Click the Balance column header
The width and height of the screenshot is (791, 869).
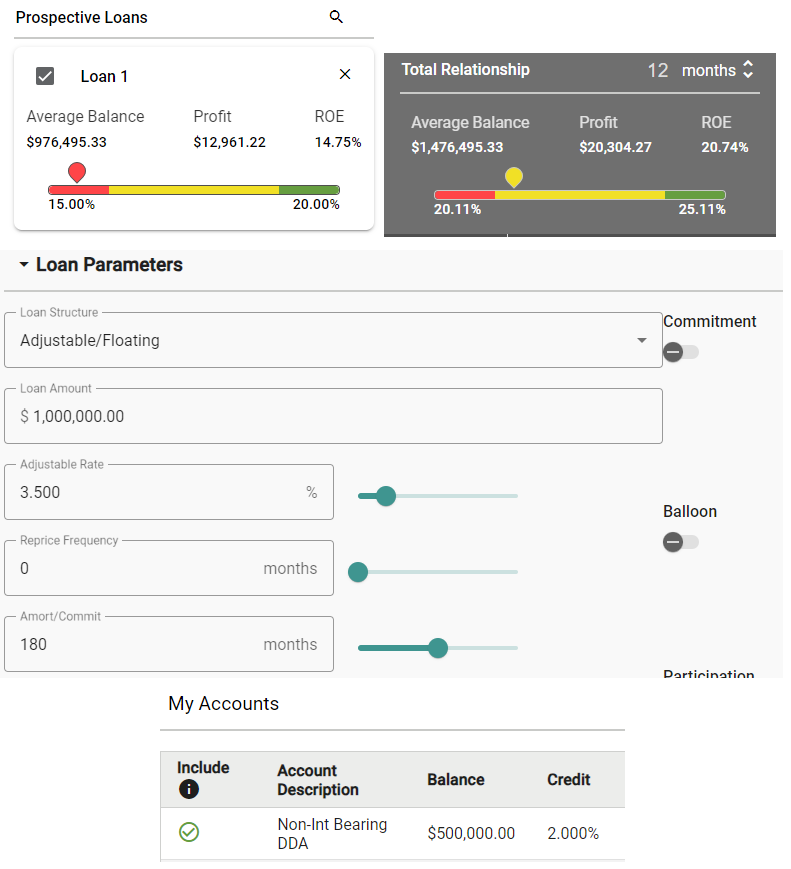(x=455, y=780)
